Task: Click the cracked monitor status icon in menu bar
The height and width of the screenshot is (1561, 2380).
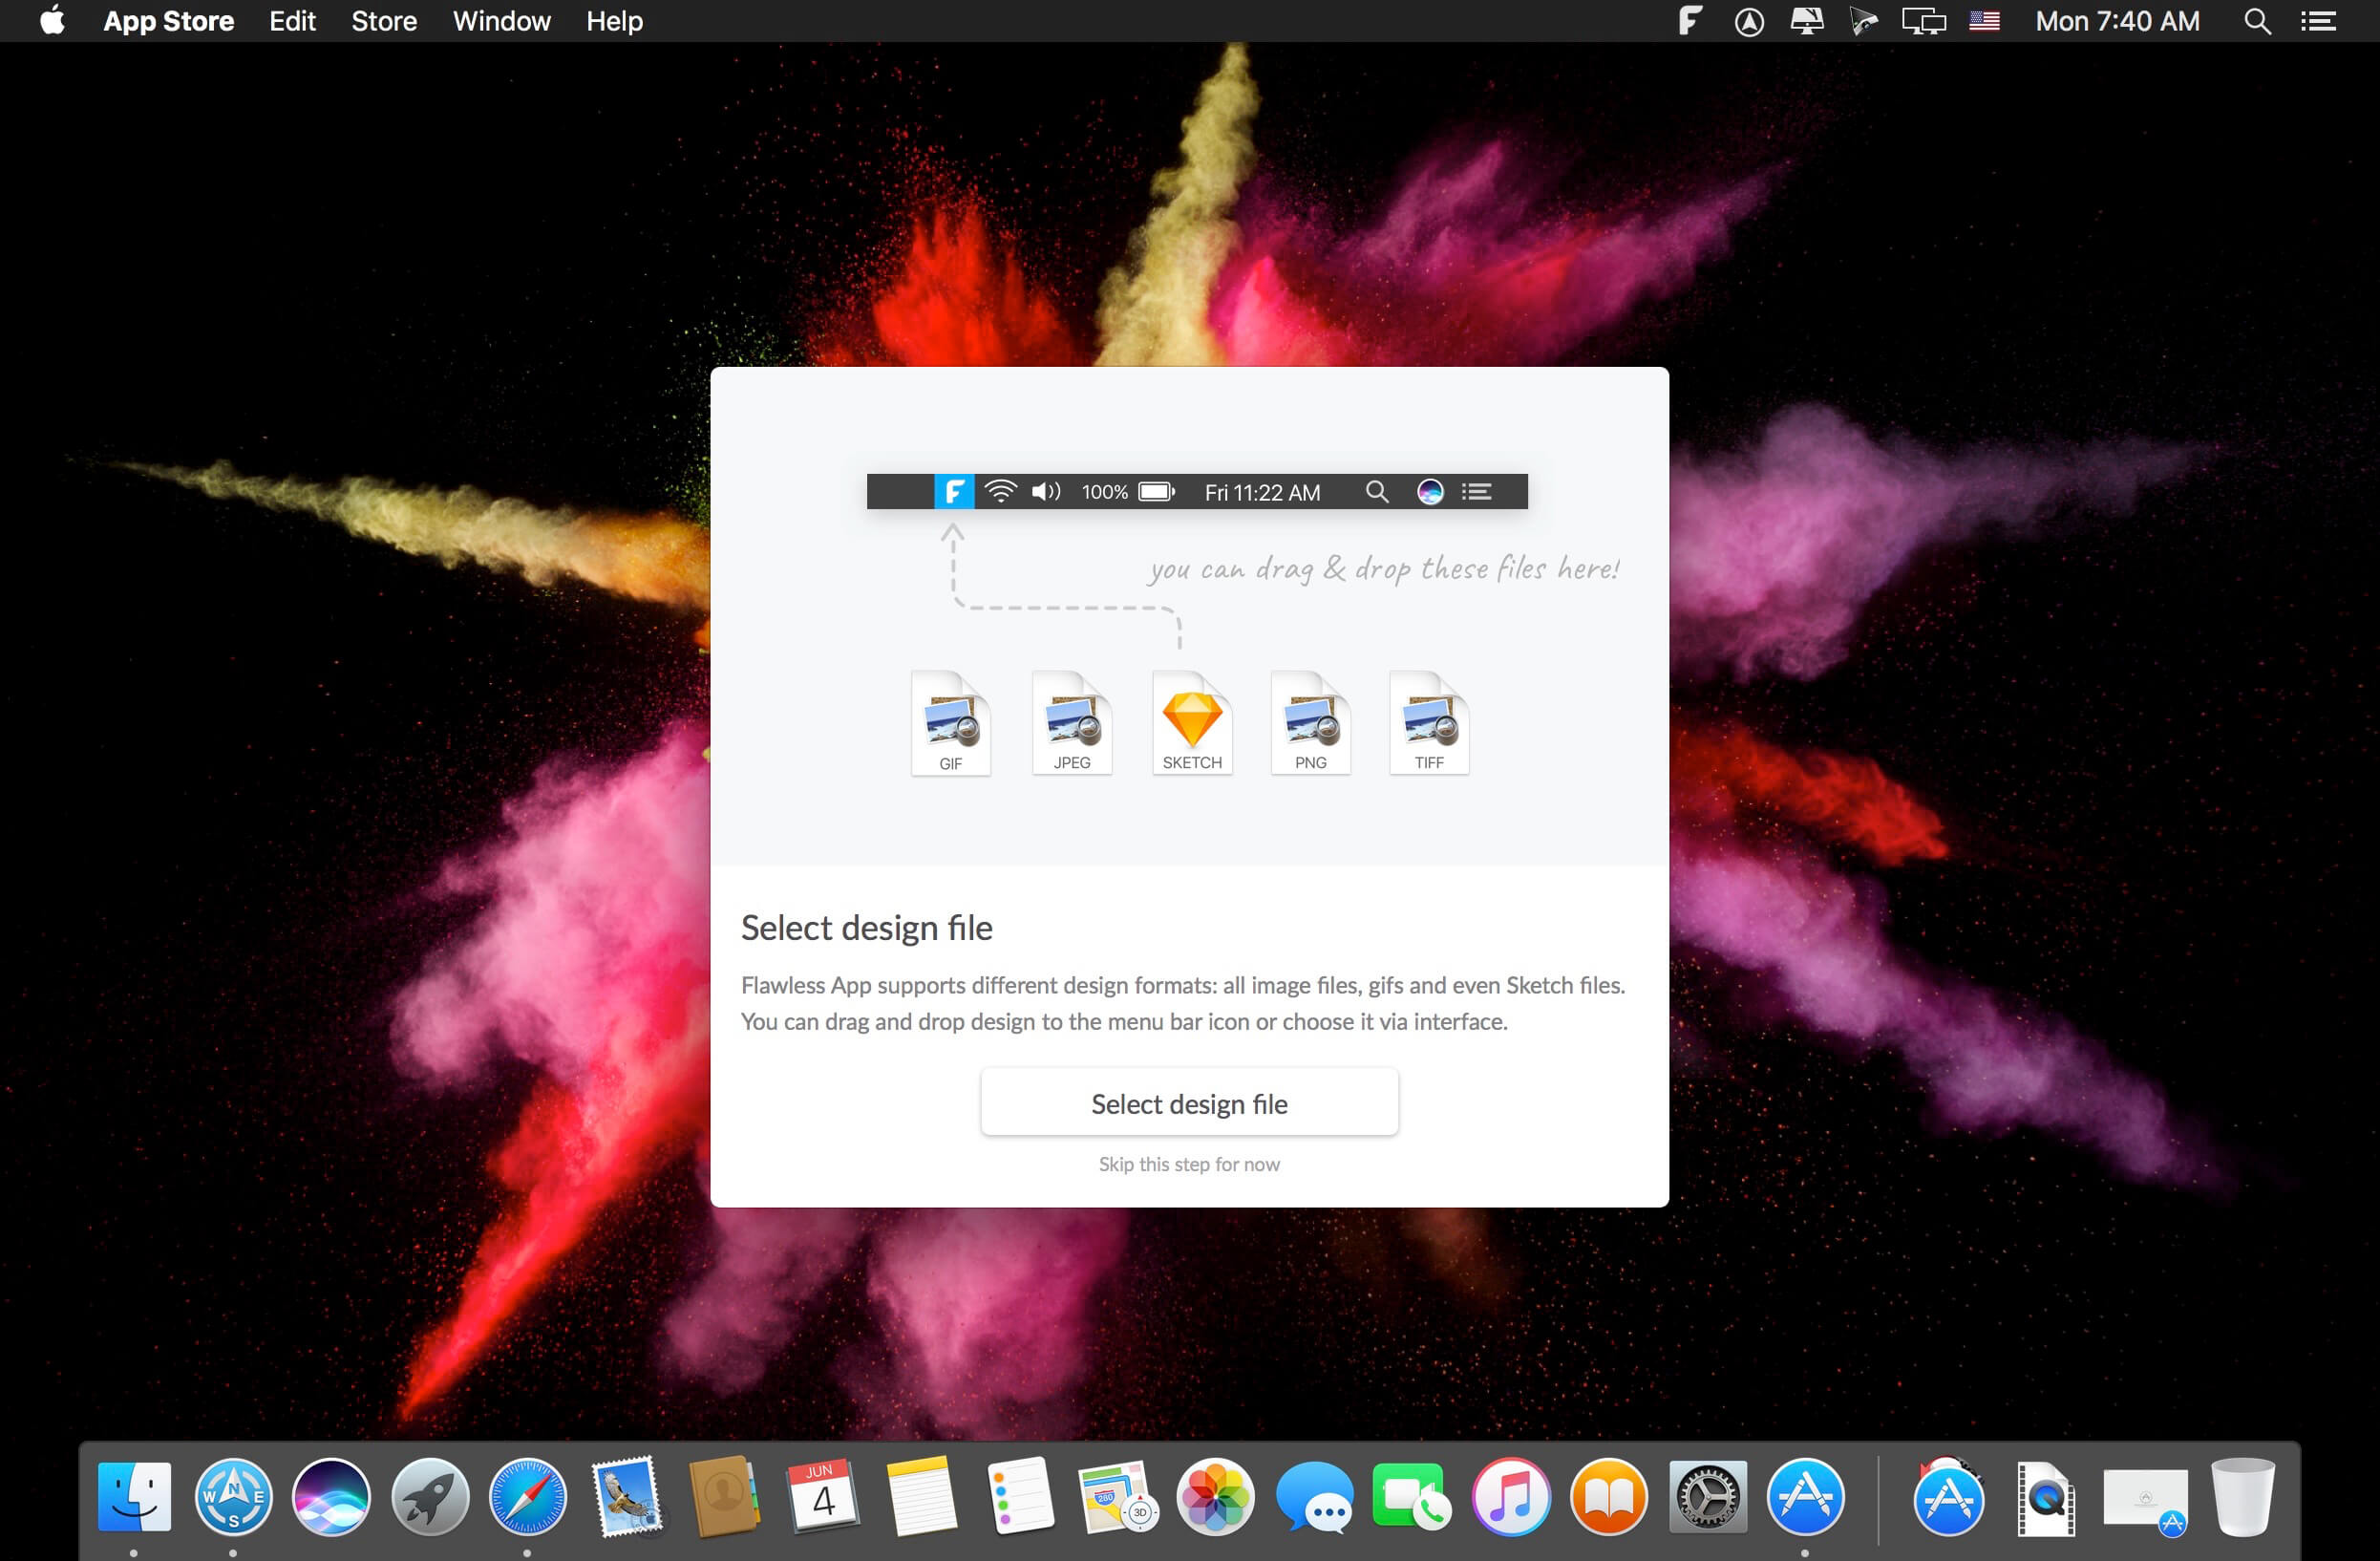Action: pos(1806,21)
